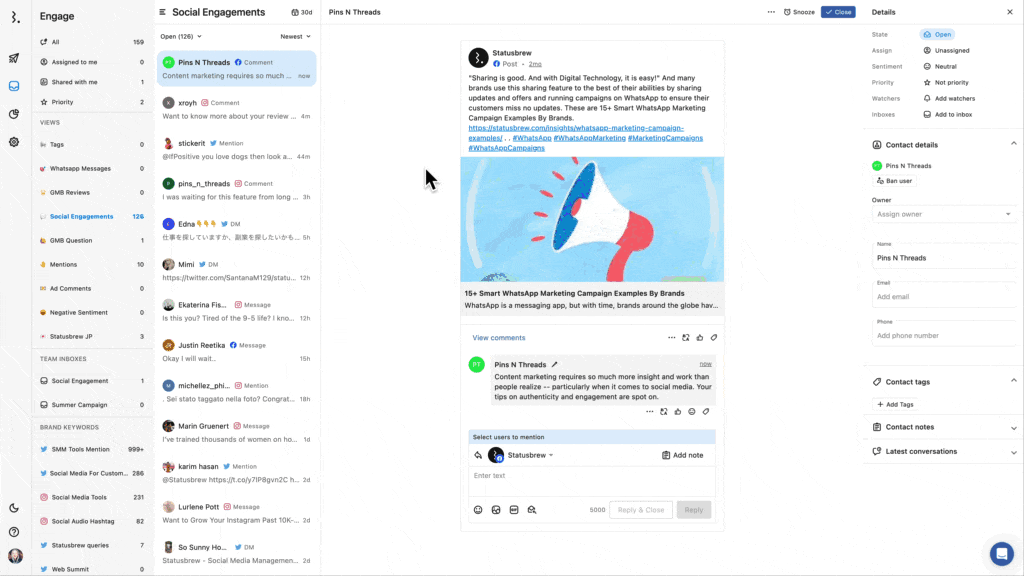
Task: Expand the Latest conversations section
Action: pos(944,451)
